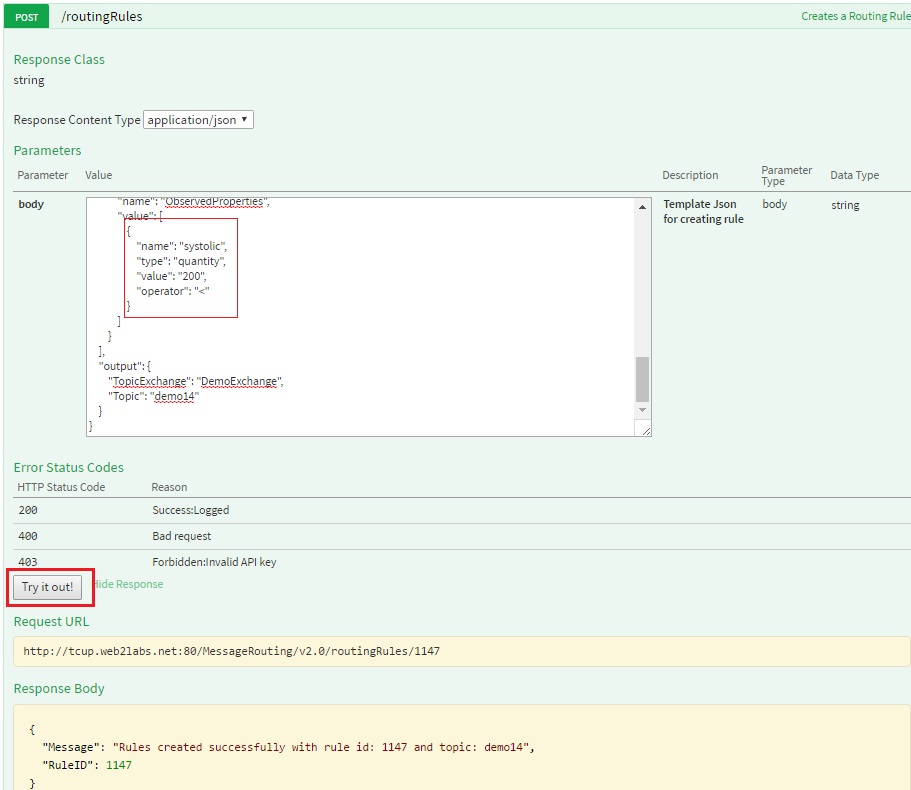Click the Response Class heading
This screenshot has width=911, height=790.
[x=59, y=59]
